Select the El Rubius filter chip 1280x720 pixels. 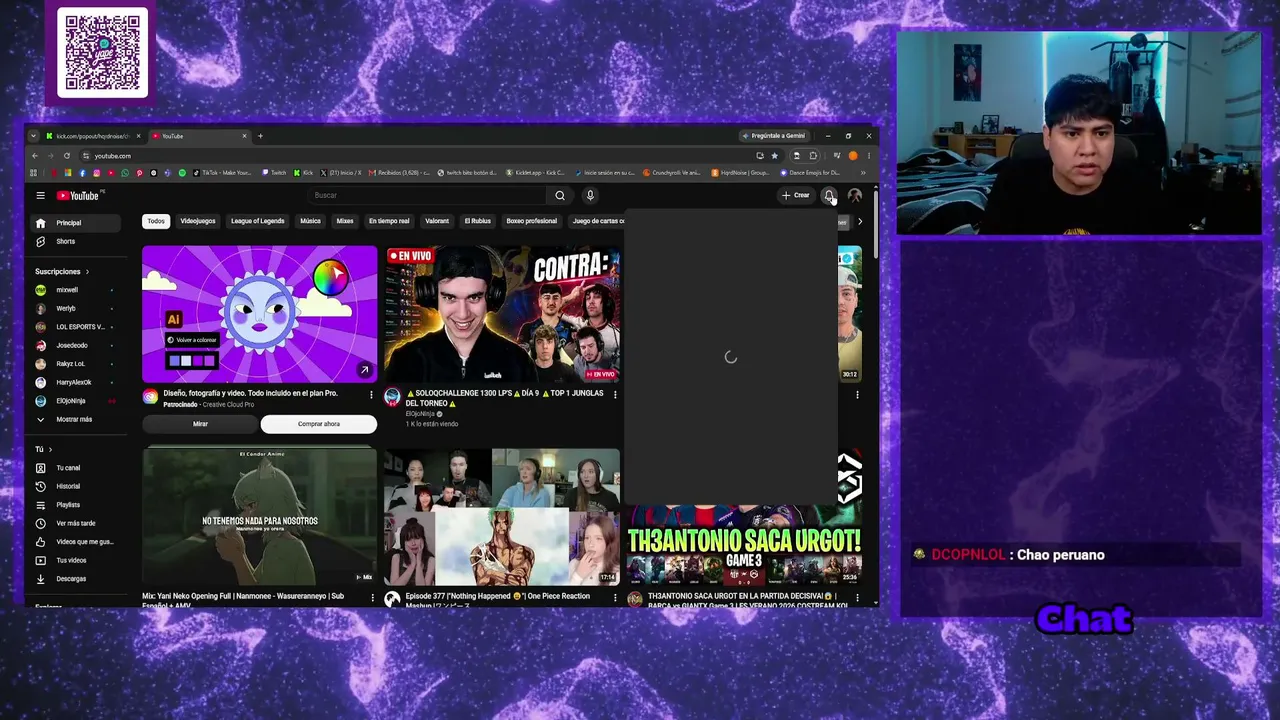tap(478, 221)
